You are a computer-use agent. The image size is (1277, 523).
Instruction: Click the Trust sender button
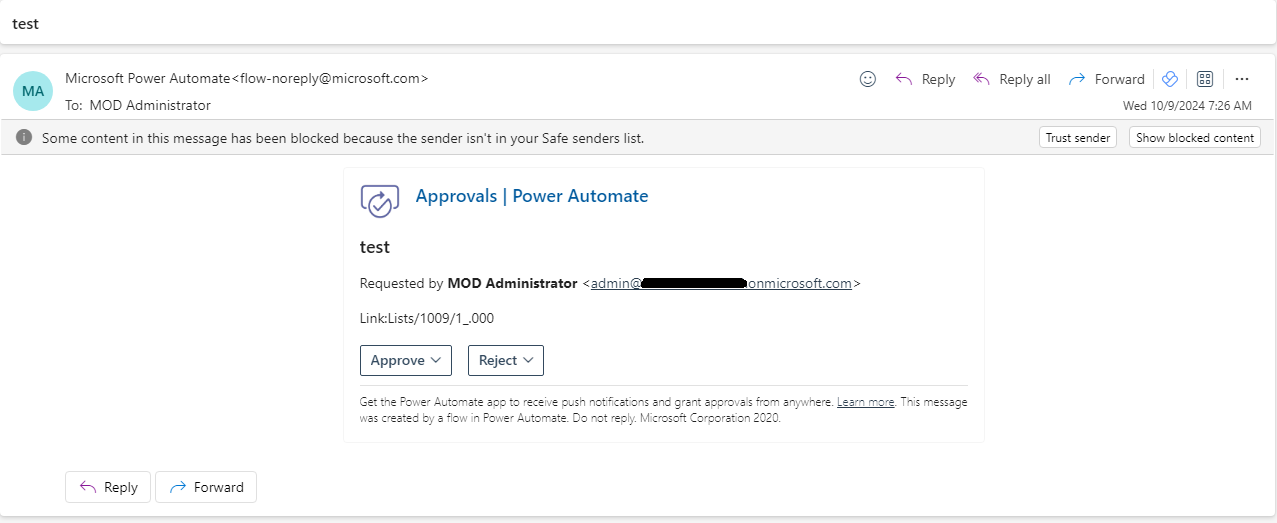[1078, 138]
